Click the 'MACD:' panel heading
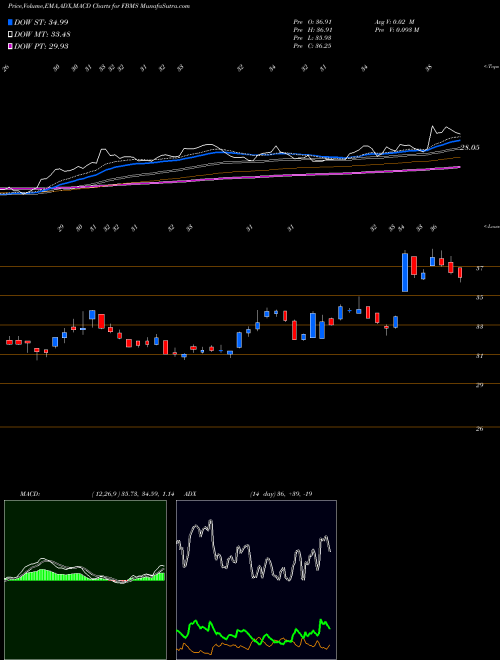500x660 pixels. click(30, 494)
